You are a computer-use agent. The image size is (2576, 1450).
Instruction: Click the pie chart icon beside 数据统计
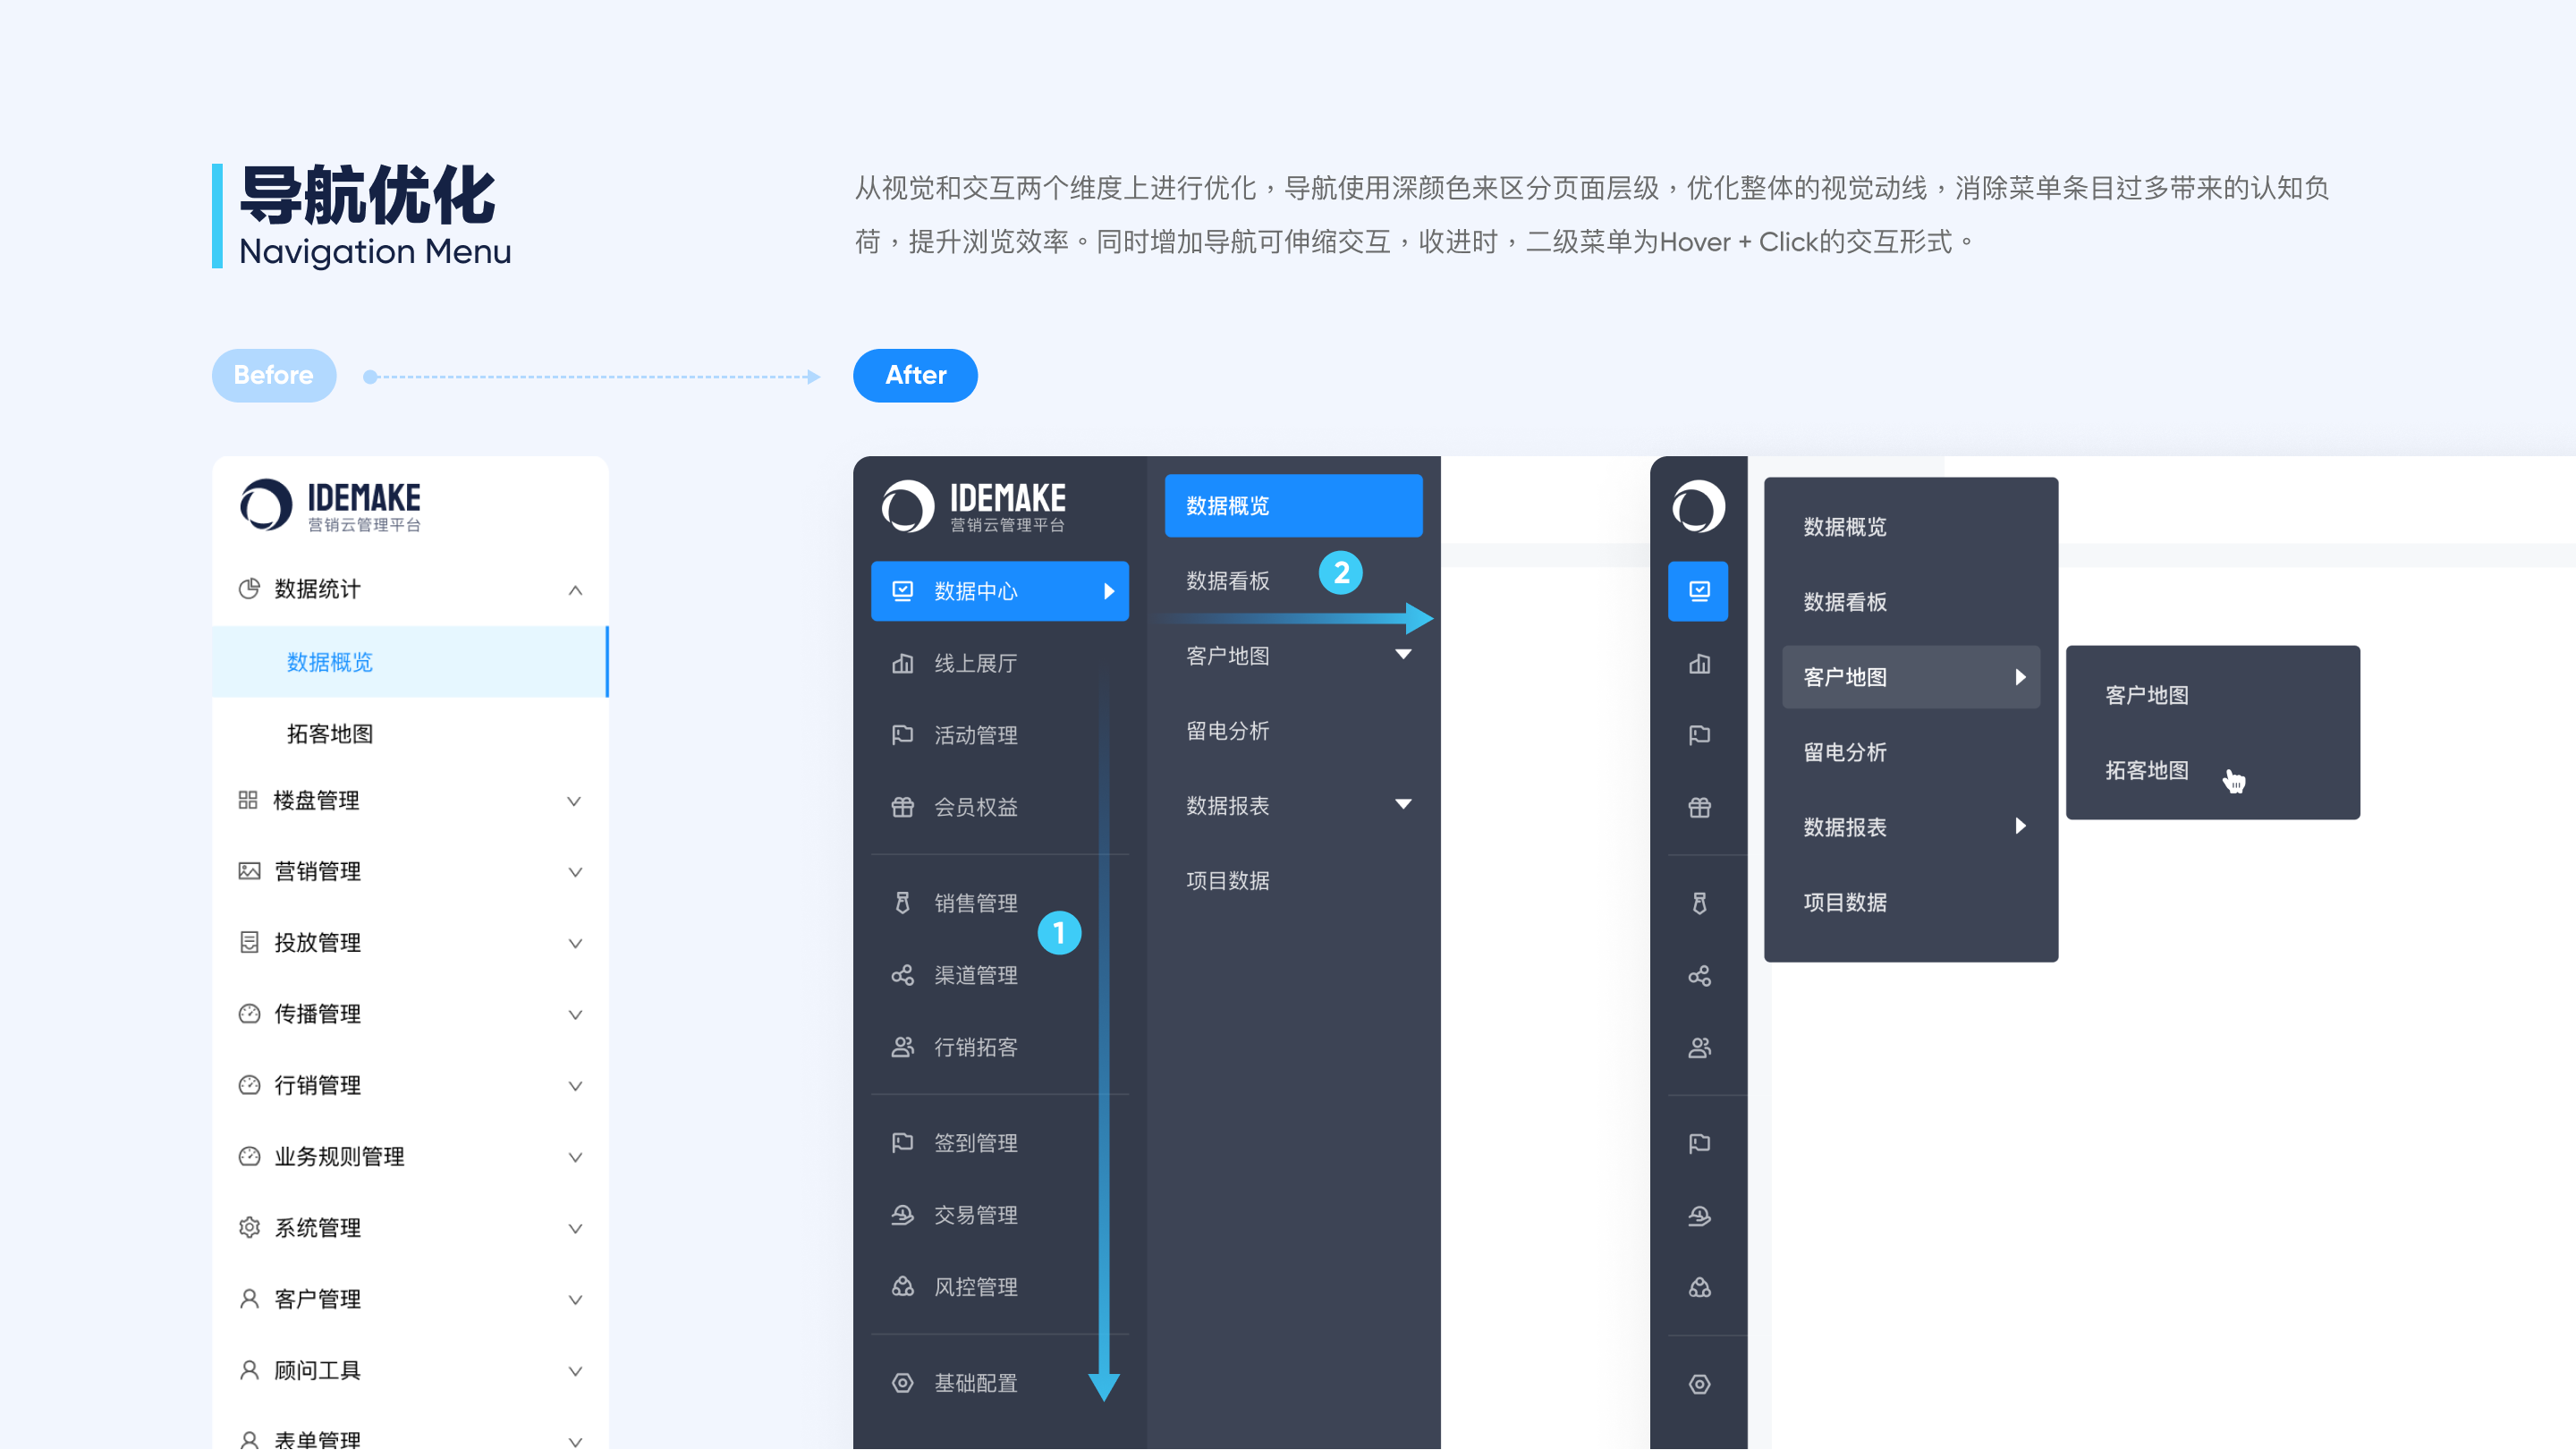[x=249, y=589]
